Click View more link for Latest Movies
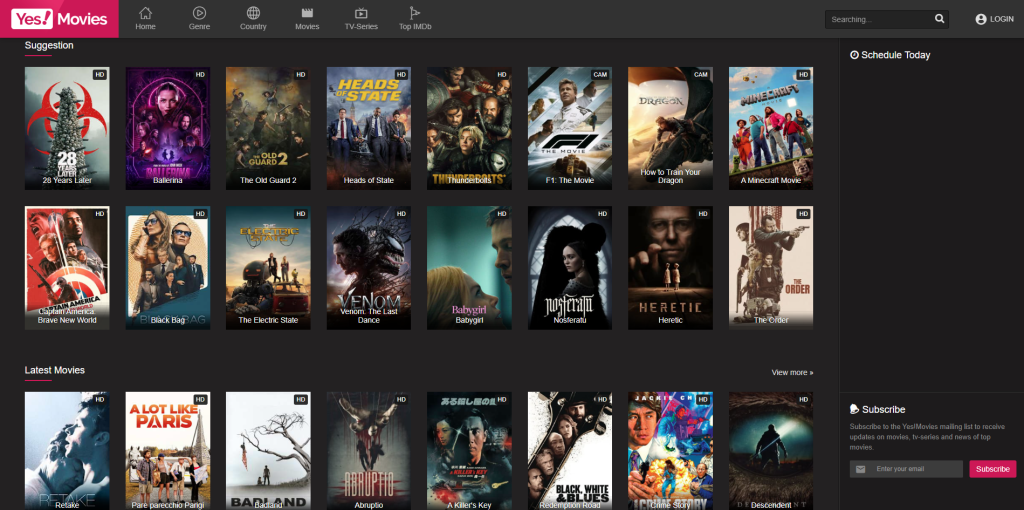 click(x=792, y=372)
